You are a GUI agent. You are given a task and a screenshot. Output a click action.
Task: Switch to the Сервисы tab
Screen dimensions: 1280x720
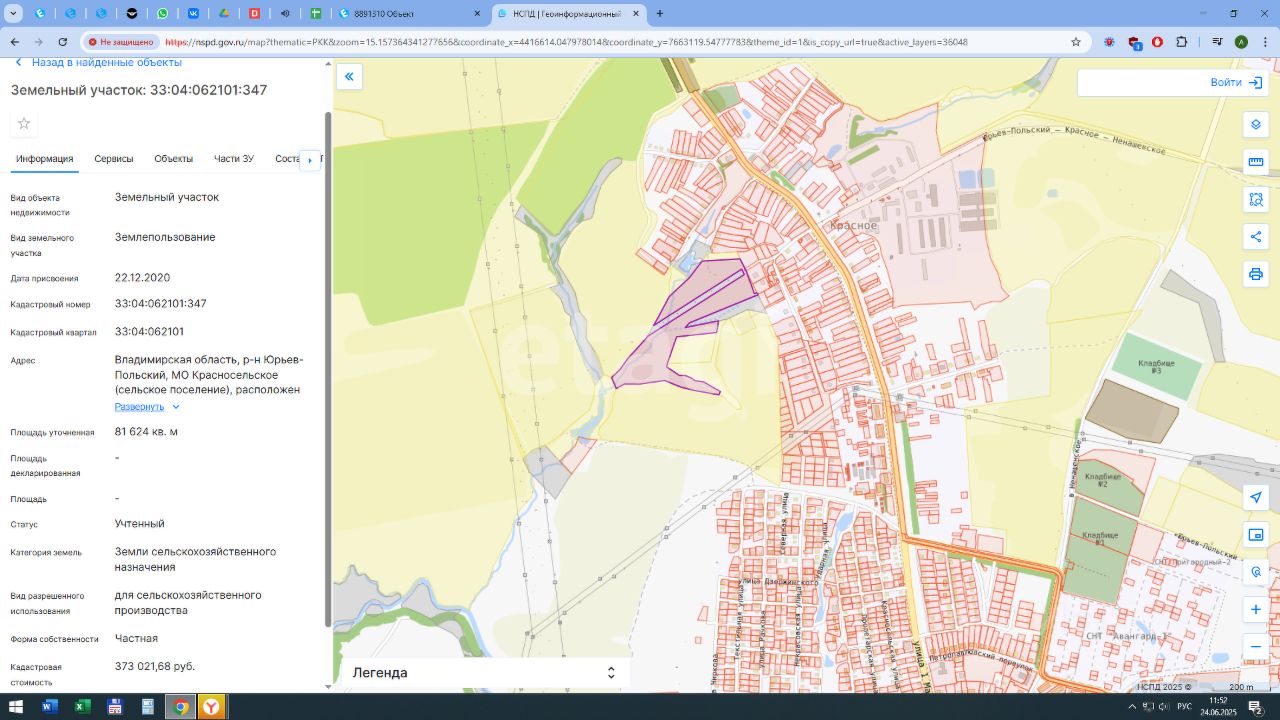click(x=114, y=159)
